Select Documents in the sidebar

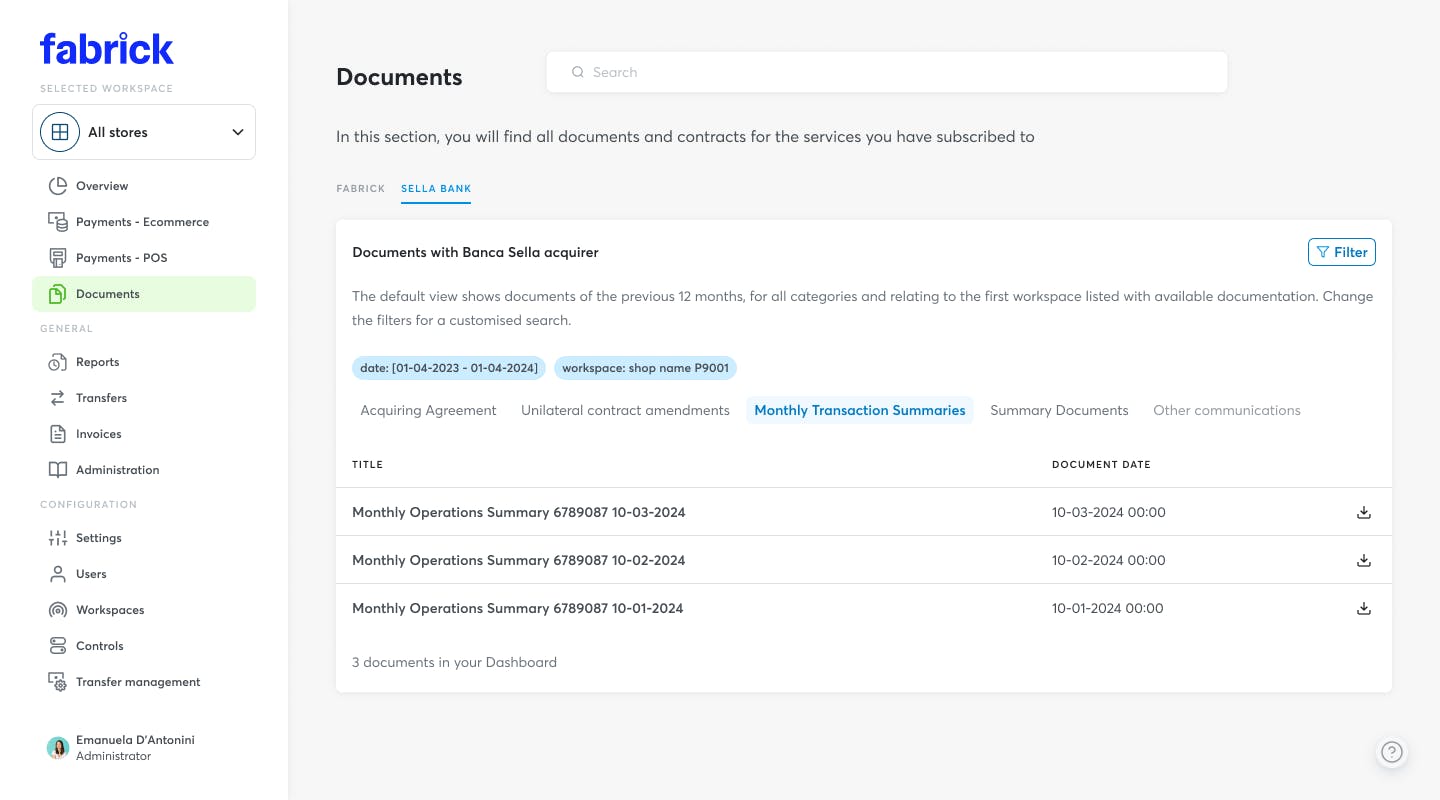(144, 294)
